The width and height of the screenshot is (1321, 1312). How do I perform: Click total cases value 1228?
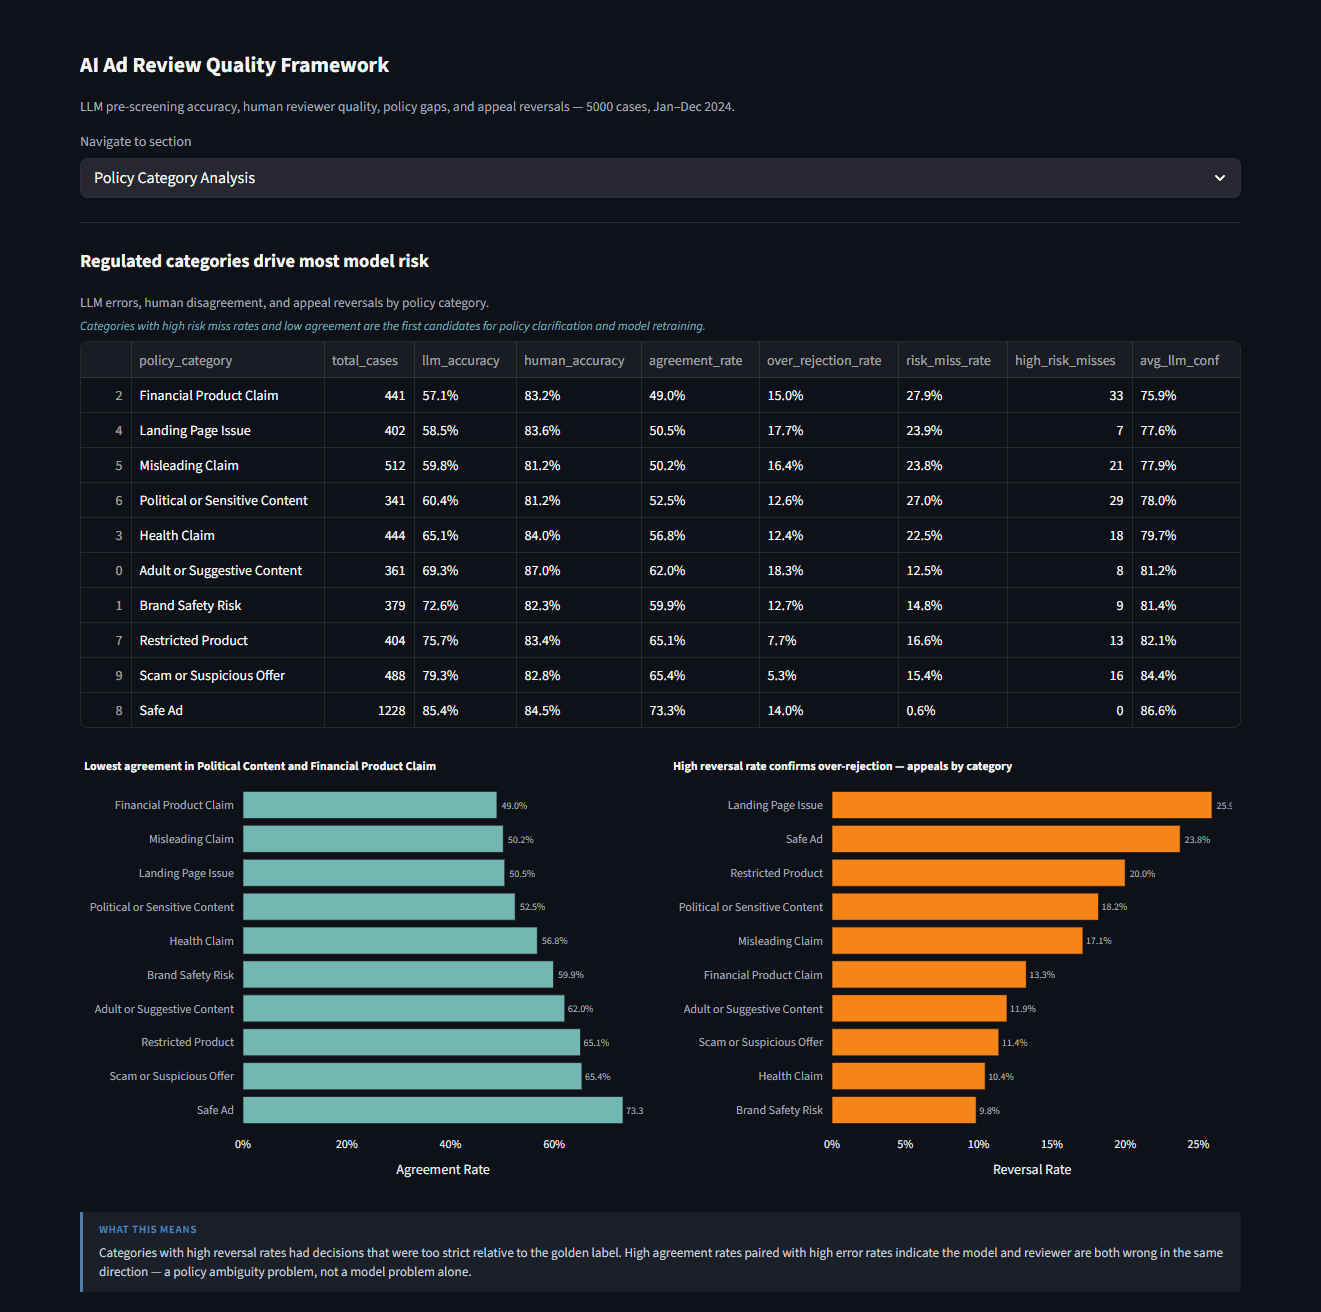[369, 710]
